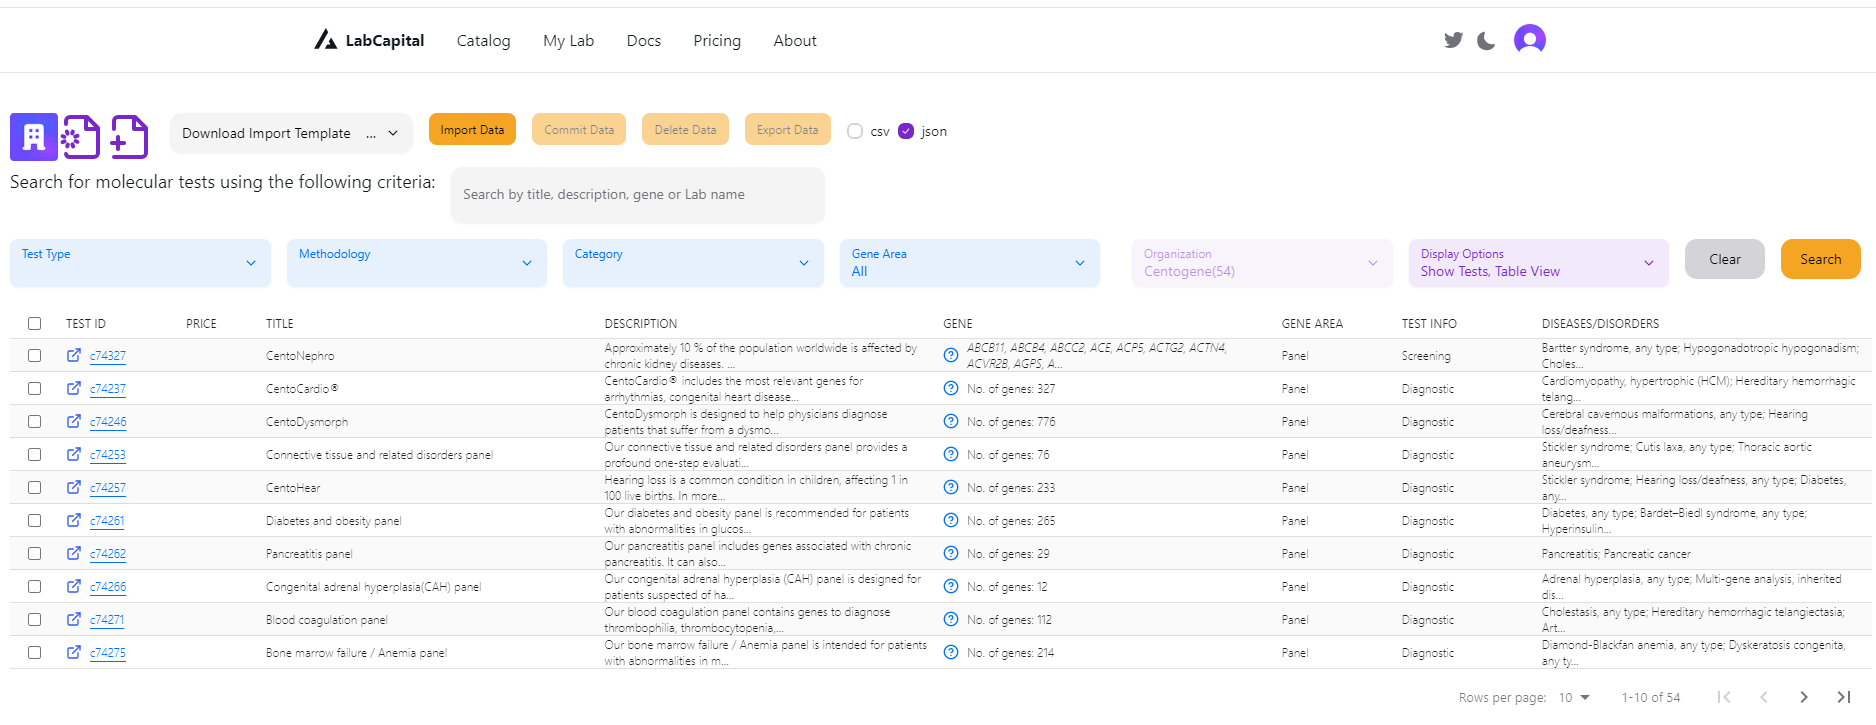Expand the Test Type filter

click(140, 263)
